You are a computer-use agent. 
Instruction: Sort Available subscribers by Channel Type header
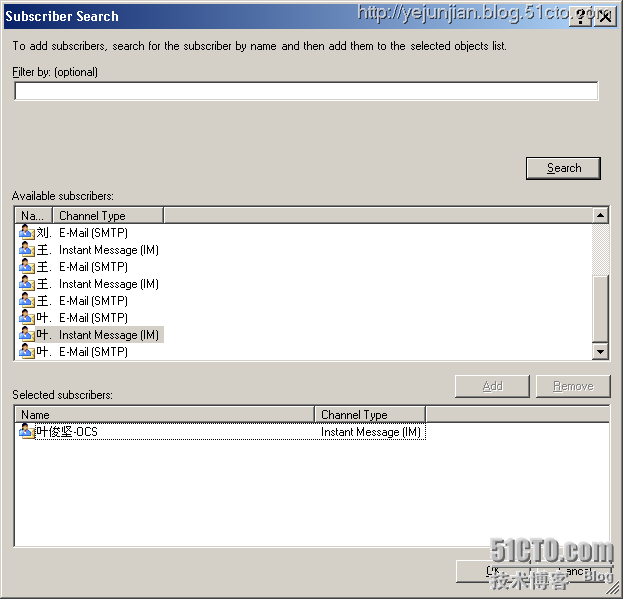point(108,216)
